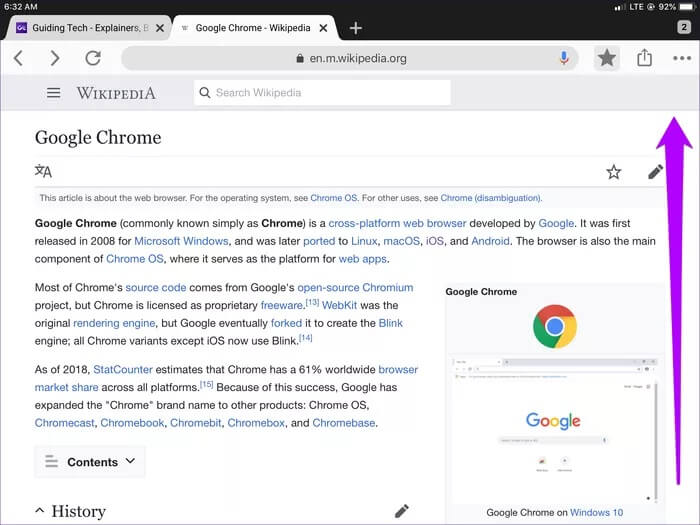Jump to citation [13]

pyautogui.click(x=312, y=302)
